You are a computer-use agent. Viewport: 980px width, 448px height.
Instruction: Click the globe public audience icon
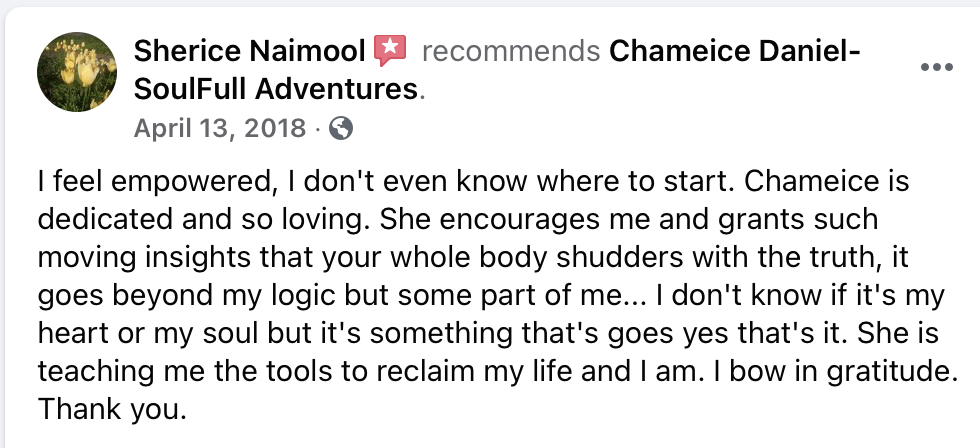coord(341,129)
